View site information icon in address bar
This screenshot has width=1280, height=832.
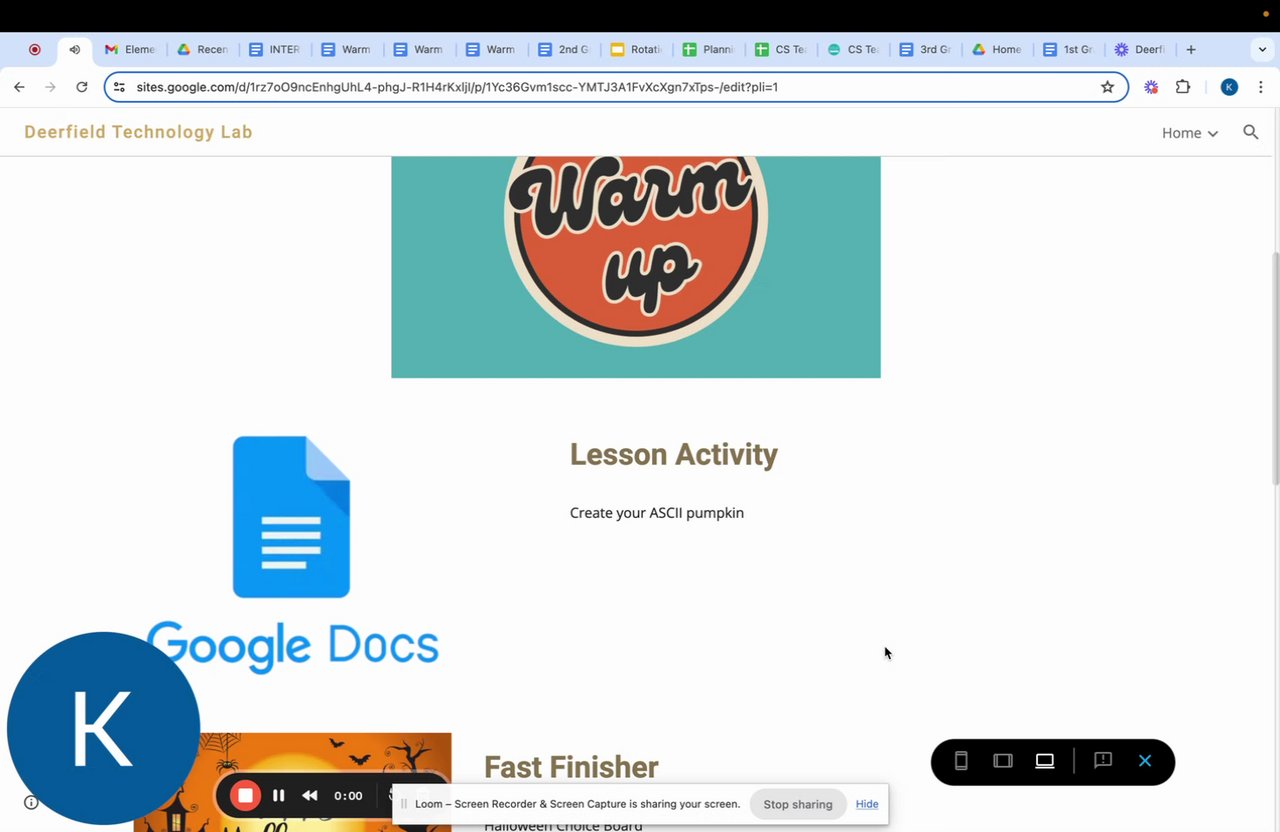coord(119,87)
